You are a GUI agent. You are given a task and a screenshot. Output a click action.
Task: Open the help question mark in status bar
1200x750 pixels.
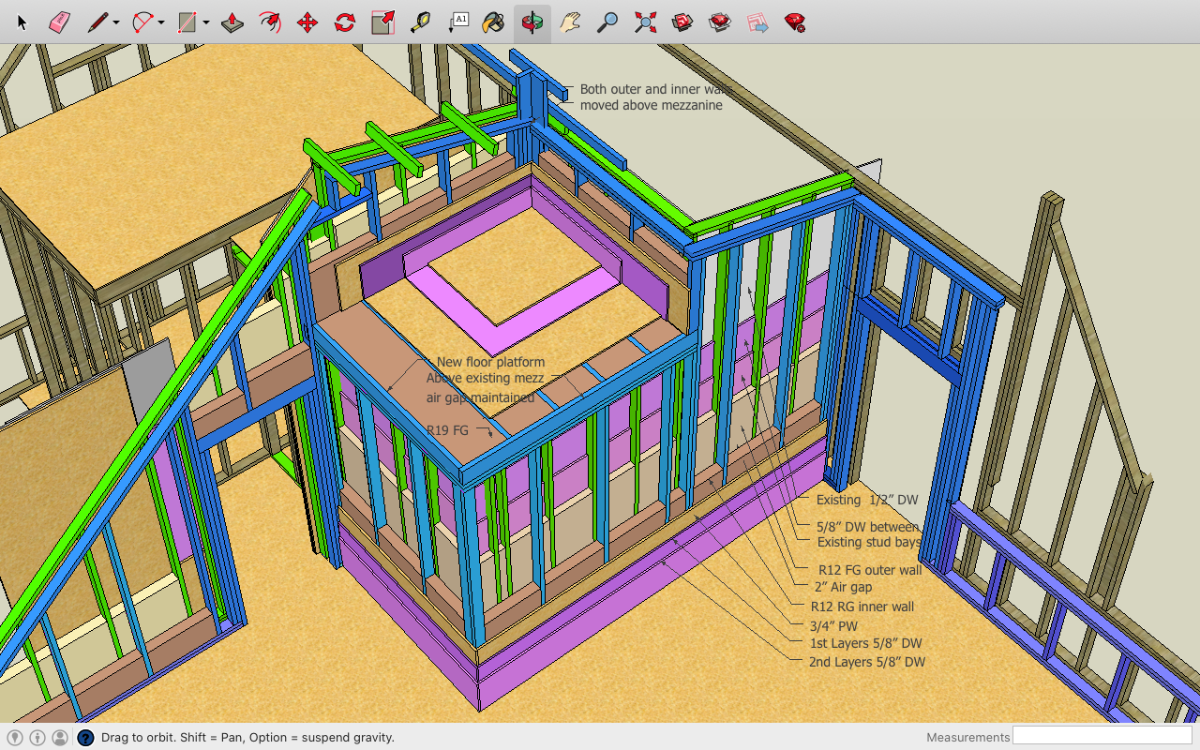(x=86, y=738)
